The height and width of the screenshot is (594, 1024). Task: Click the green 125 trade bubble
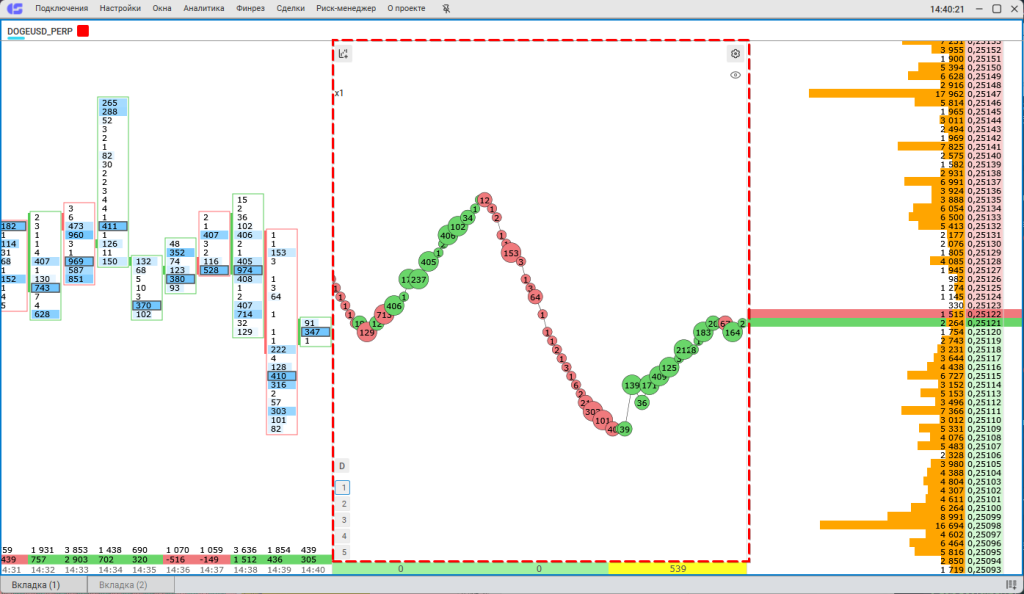pyautogui.click(x=669, y=367)
